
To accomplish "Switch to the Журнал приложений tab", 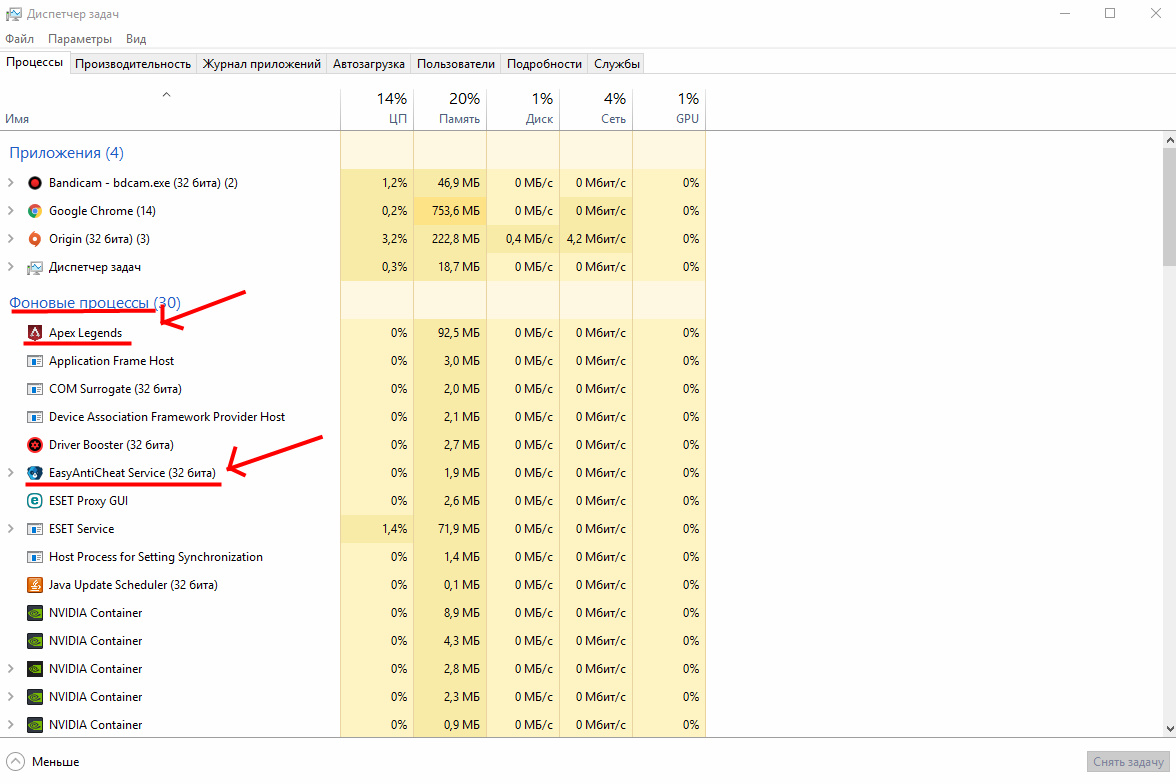I will (262, 64).
